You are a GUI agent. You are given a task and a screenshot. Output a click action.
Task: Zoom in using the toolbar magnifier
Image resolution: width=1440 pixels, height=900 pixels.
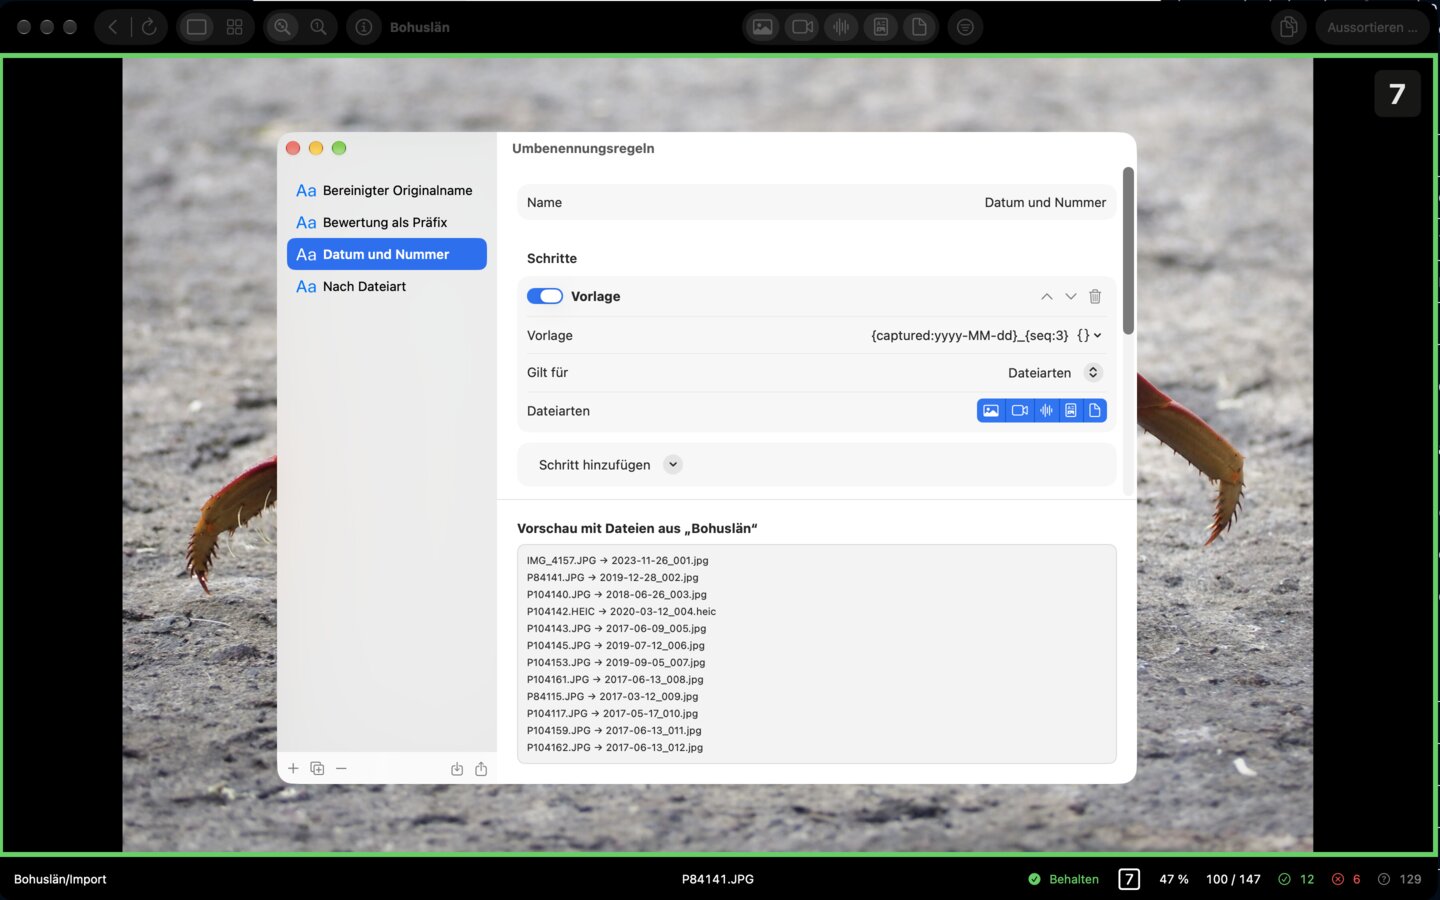tap(283, 27)
